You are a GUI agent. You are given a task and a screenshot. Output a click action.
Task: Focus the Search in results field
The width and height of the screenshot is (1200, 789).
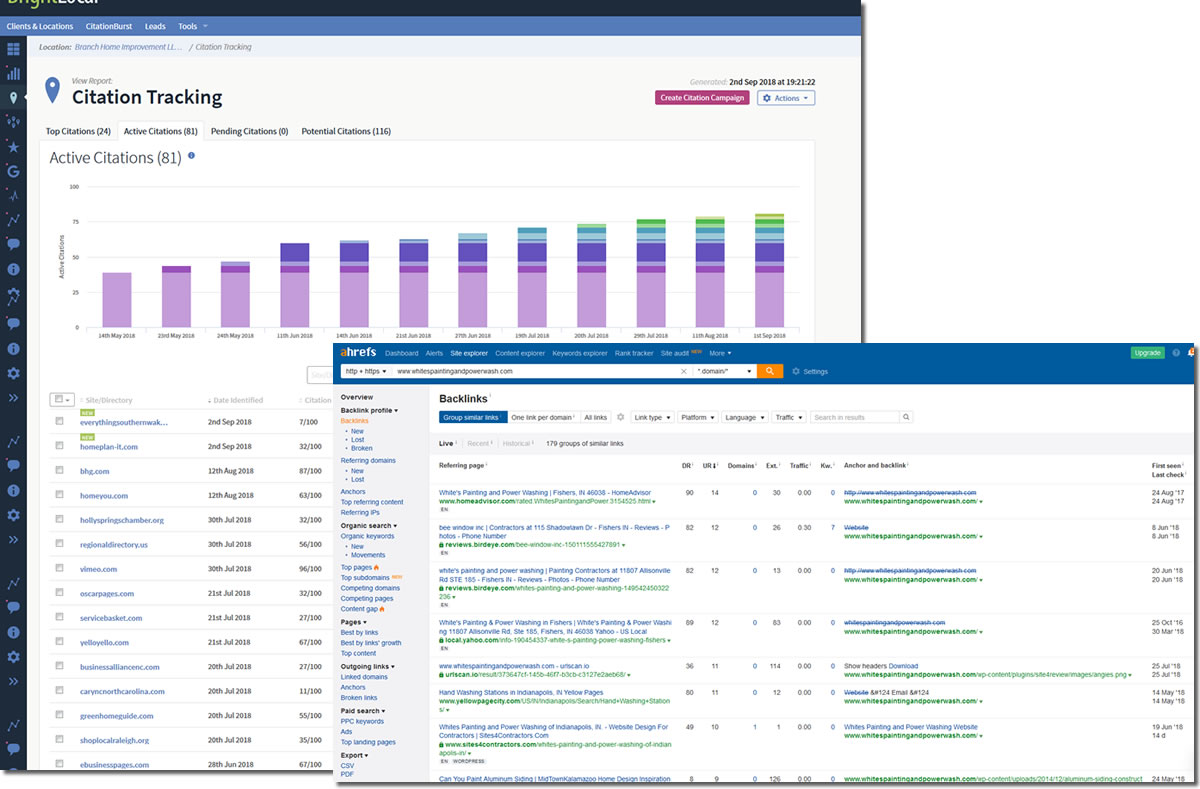click(855, 417)
